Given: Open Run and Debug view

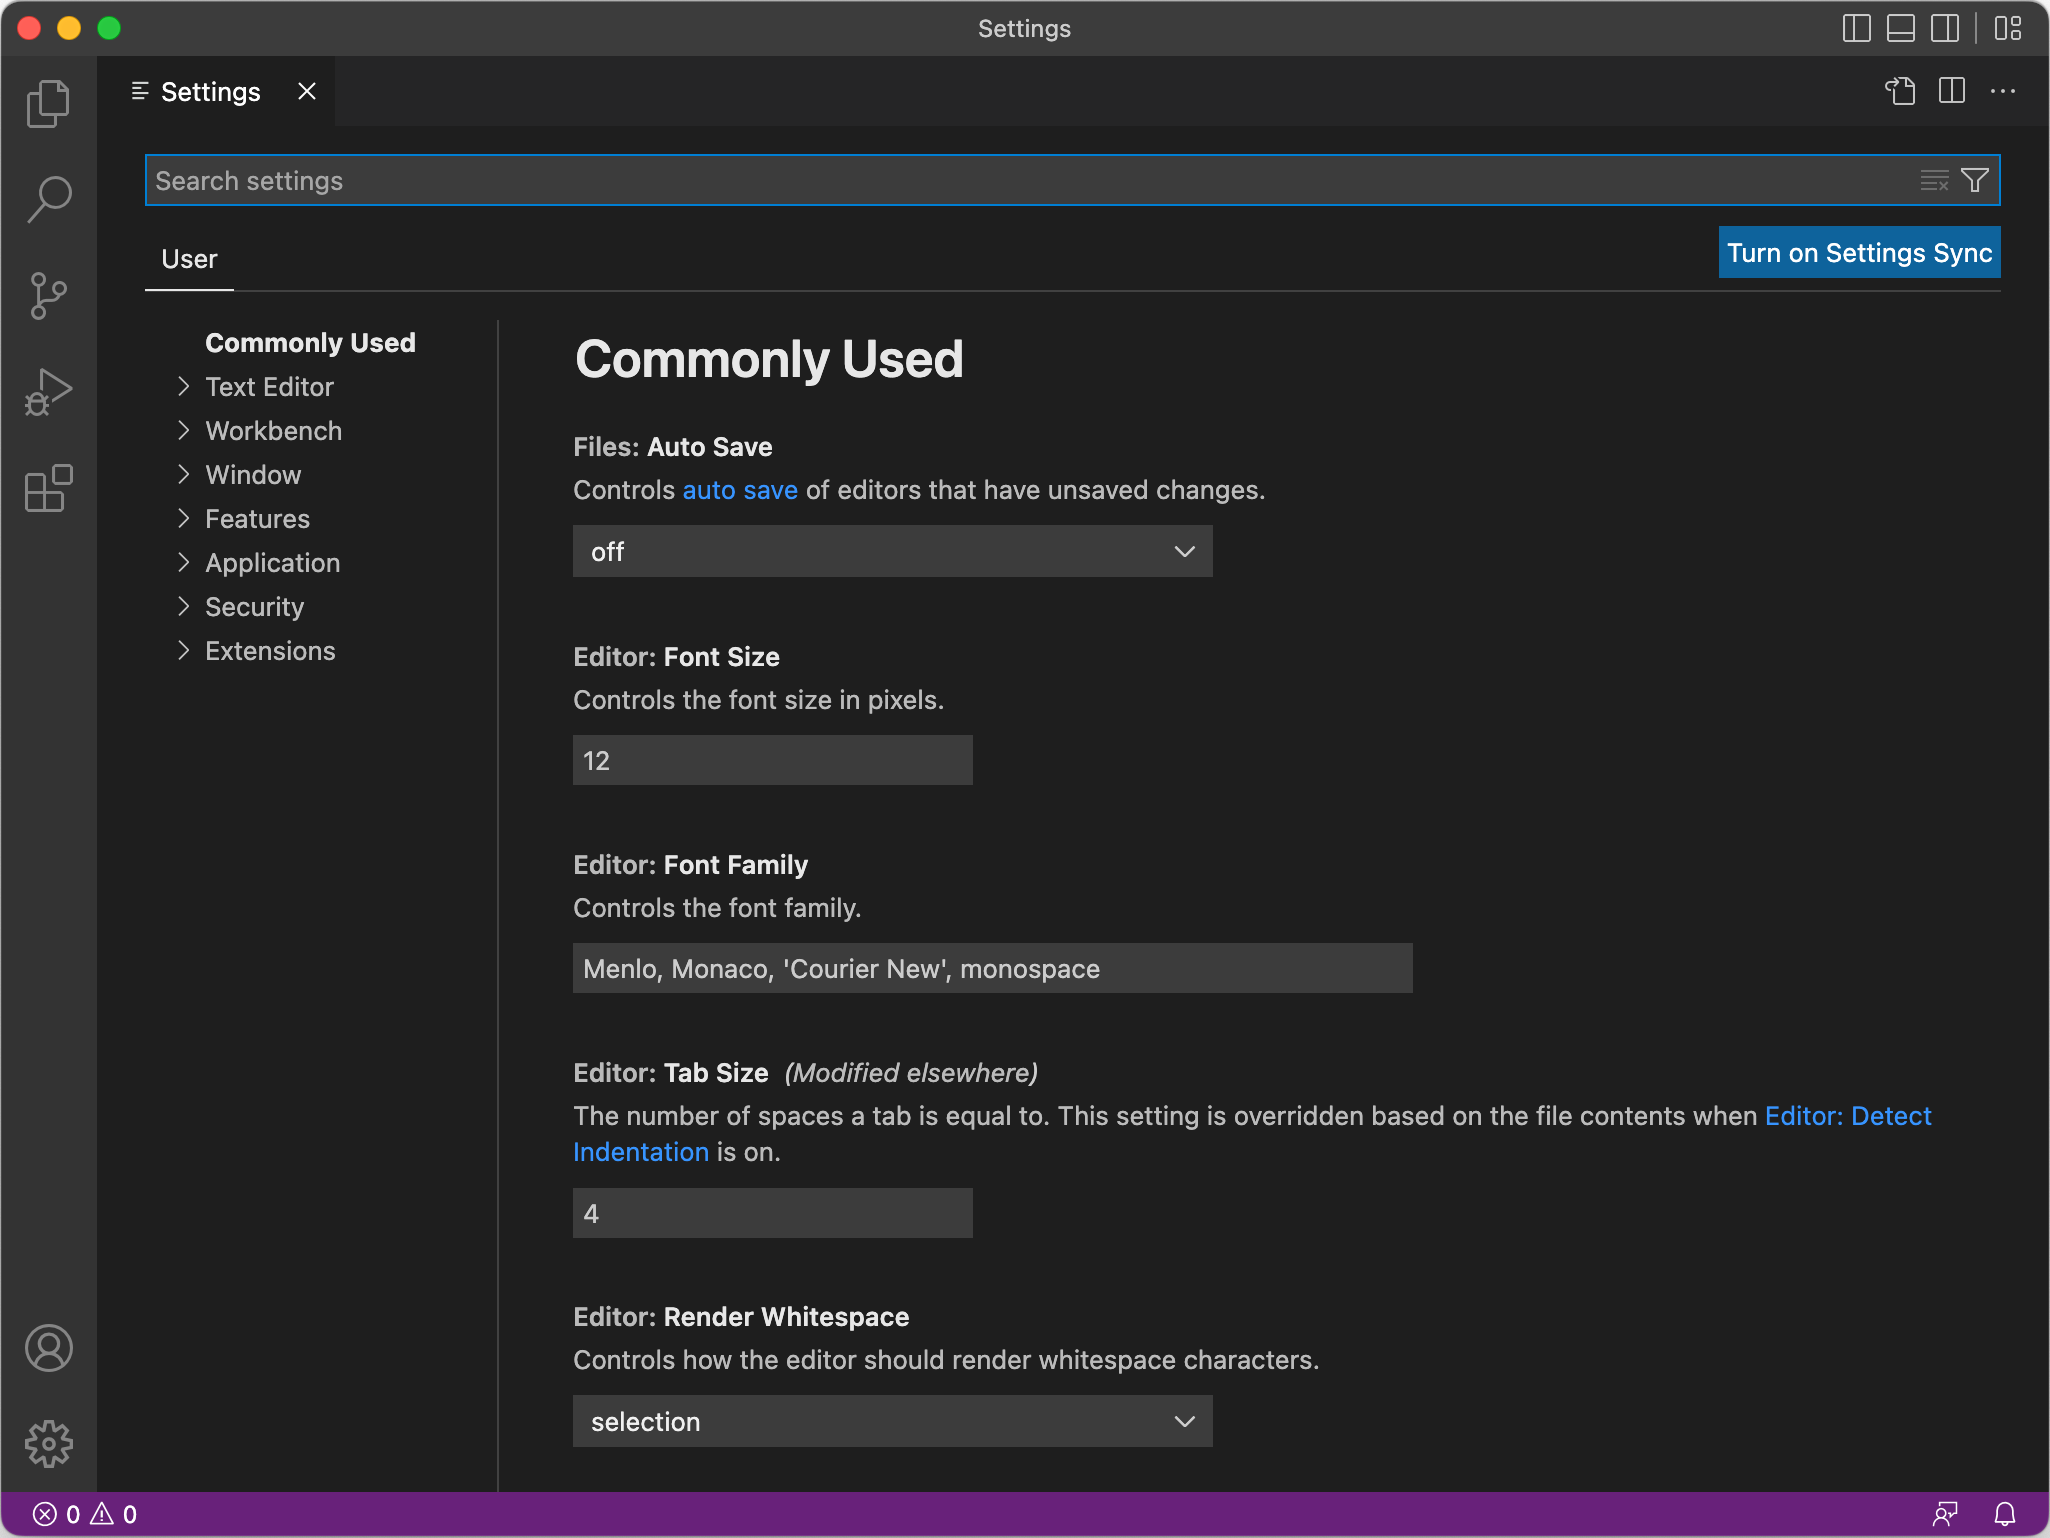Looking at the screenshot, I should pos(48,392).
